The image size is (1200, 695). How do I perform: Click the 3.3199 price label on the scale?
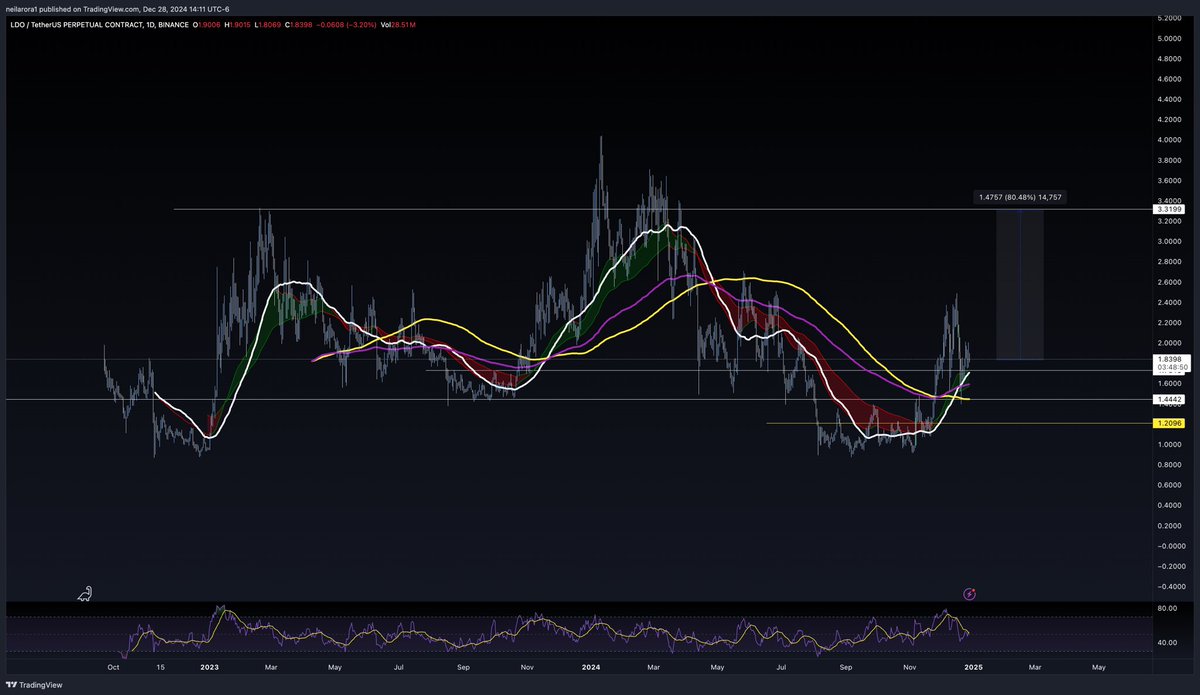click(1168, 210)
